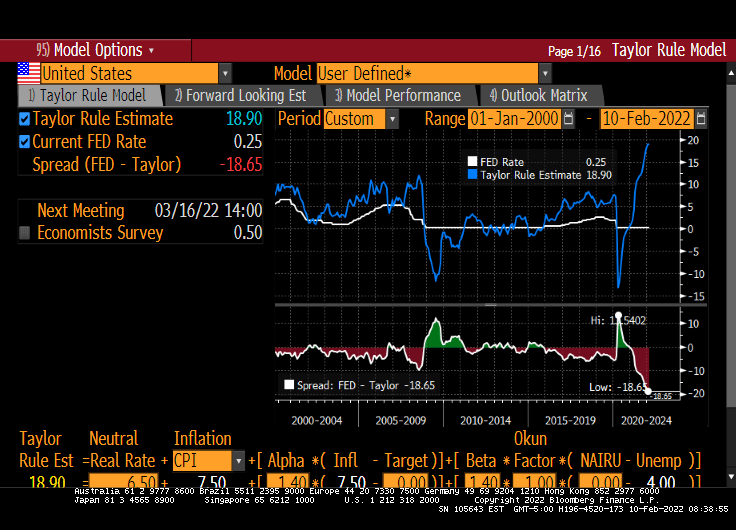
Task: Open calendar icon for end date
Action: tap(700, 119)
